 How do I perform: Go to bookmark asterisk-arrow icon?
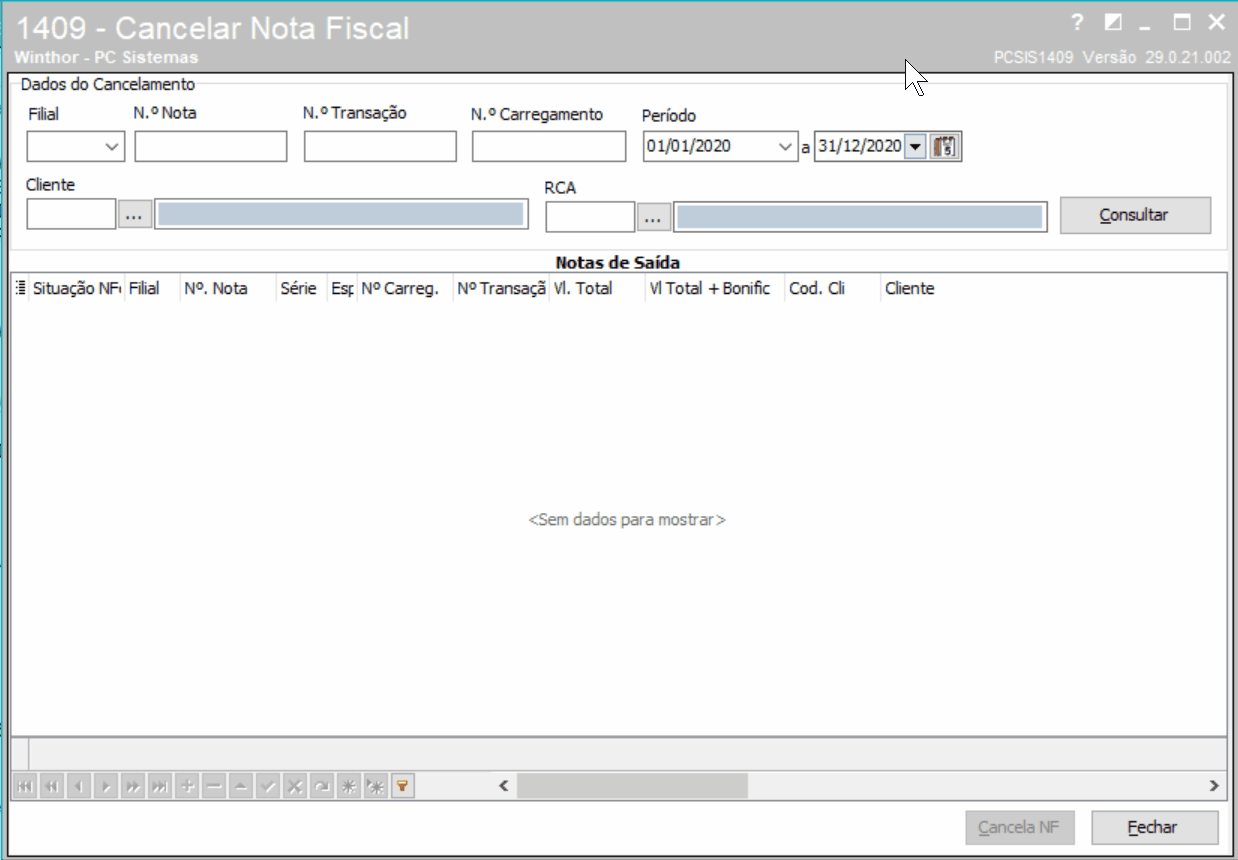[375, 787]
